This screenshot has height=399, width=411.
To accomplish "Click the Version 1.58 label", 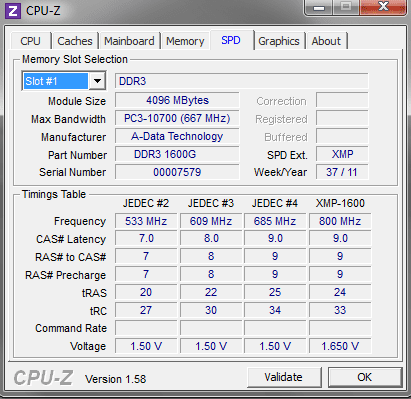I will tap(116, 379).
